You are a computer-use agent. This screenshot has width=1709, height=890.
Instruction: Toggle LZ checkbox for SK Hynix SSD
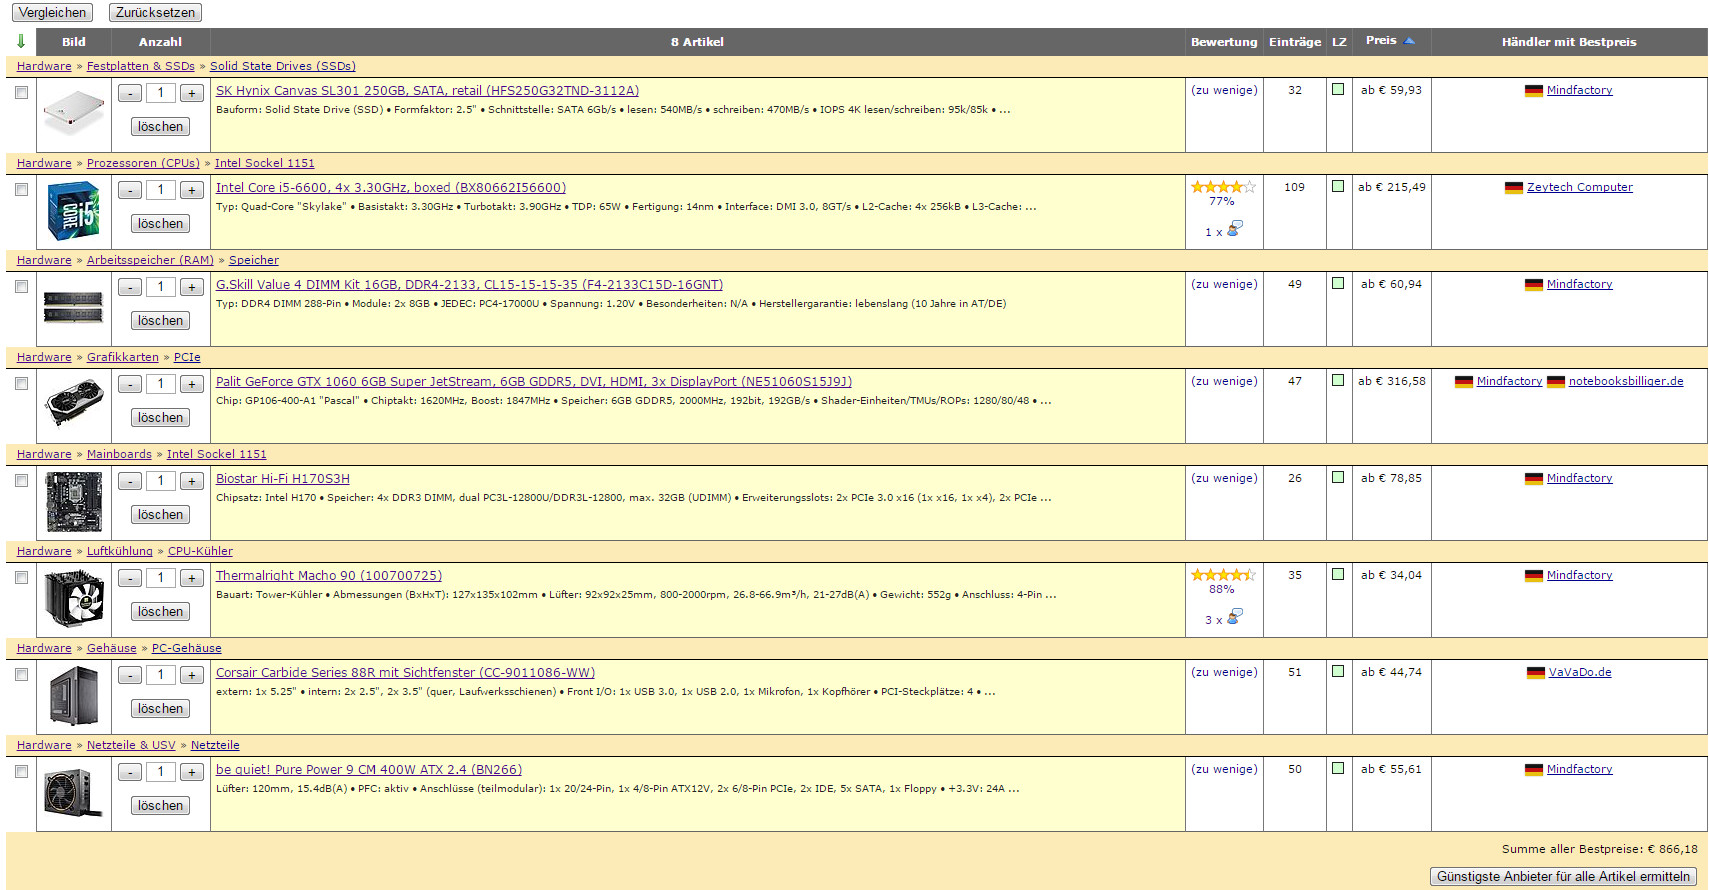1338,89
